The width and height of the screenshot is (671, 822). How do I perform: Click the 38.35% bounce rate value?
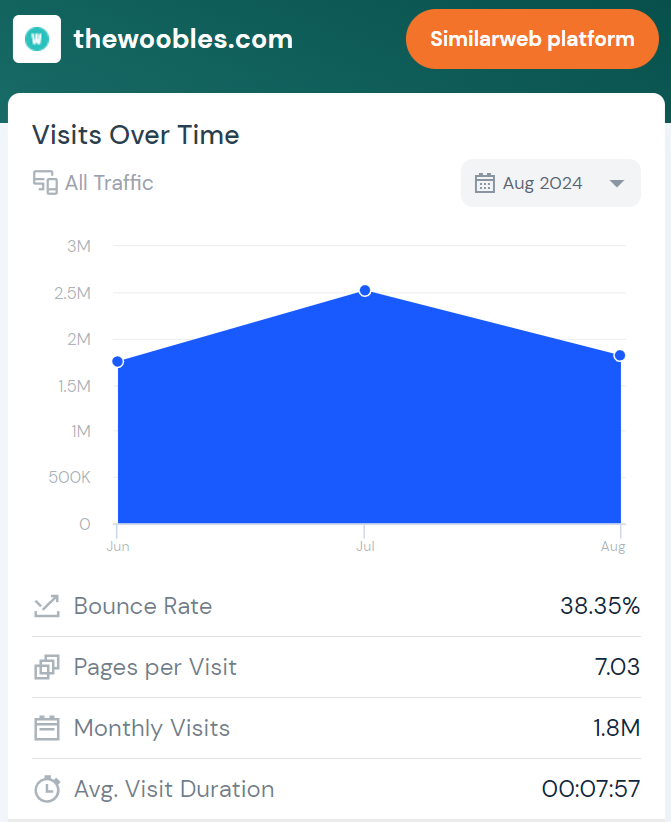click(x=600, y=606)
